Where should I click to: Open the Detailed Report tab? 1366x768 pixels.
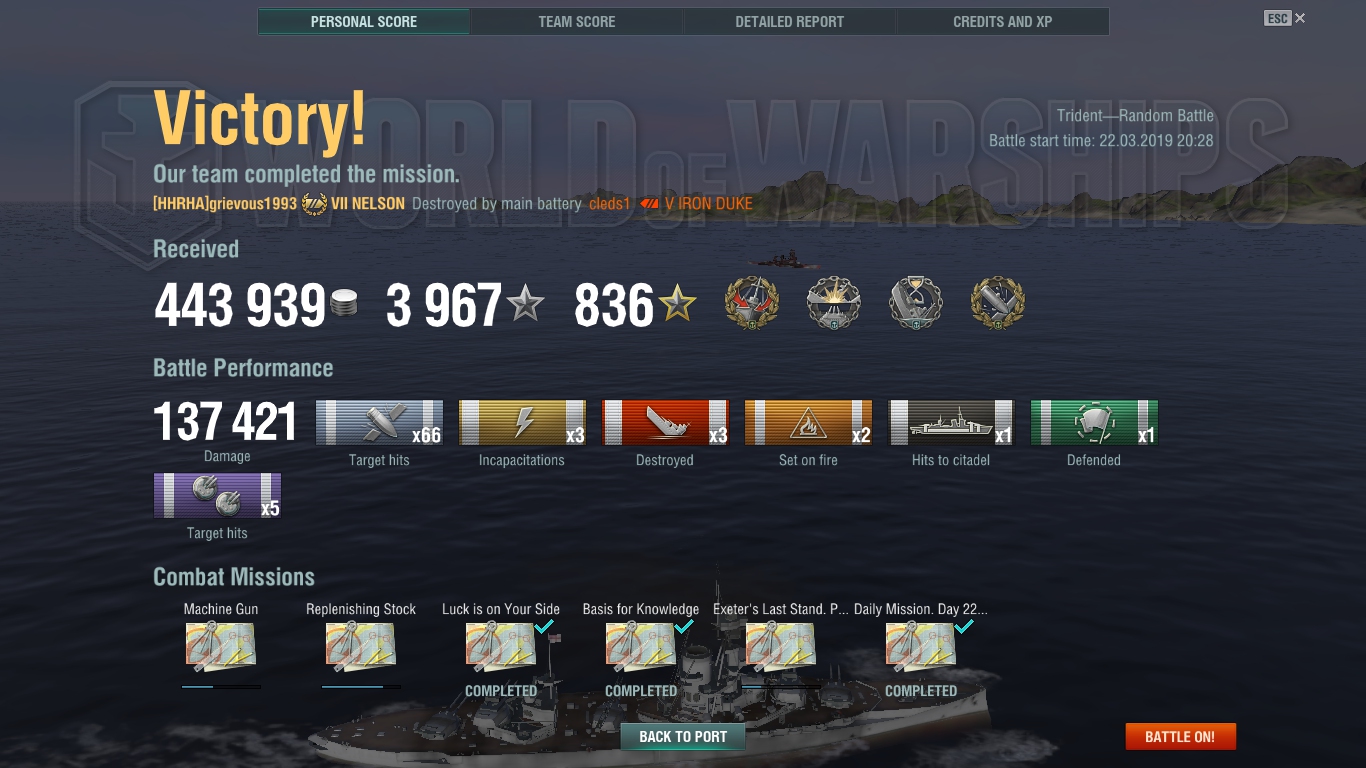coord(790,21)
